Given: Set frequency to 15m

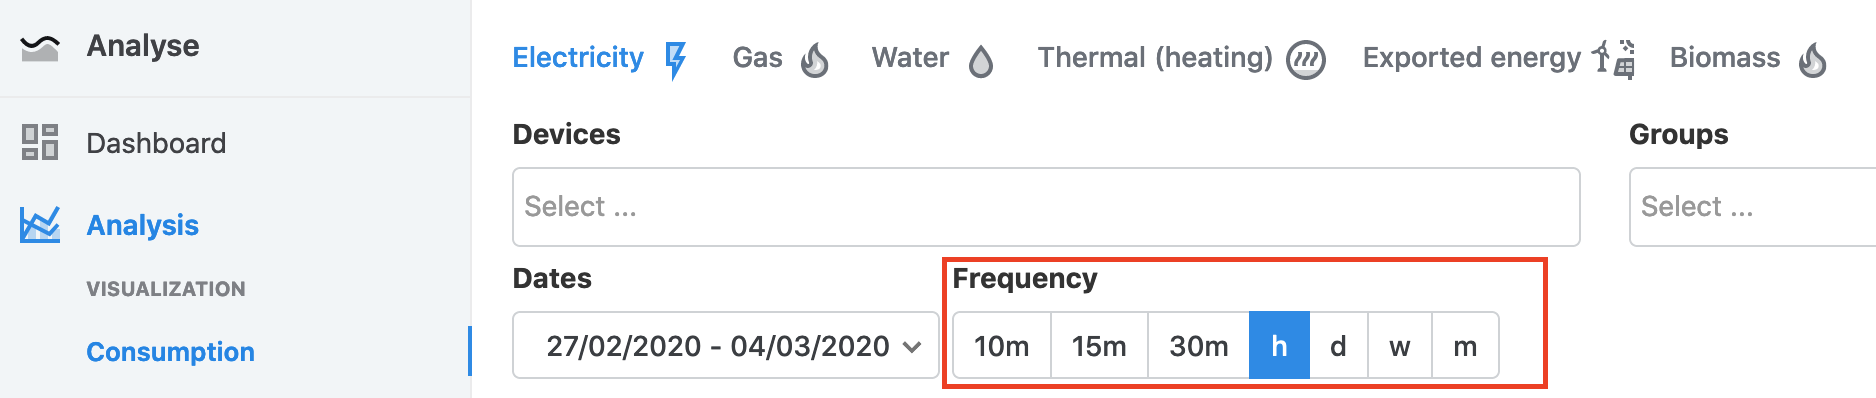Looking at the screenshot, I should [1099, 346].
